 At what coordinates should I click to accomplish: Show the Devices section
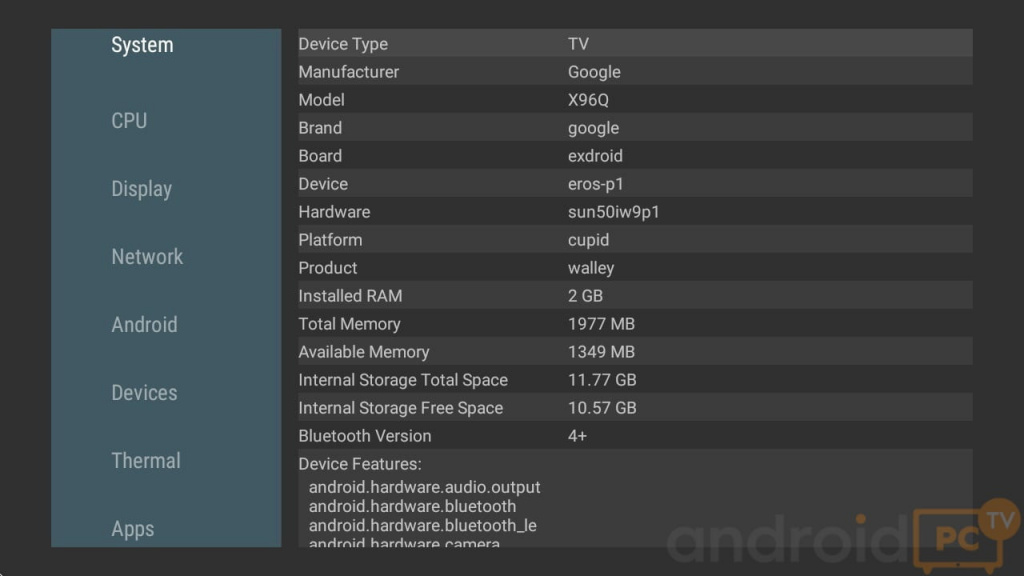point(144,393)
